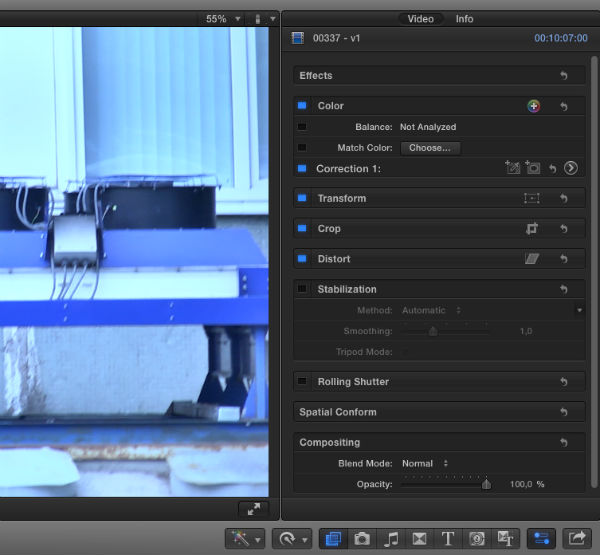Click the Match Color Choose button
600x555 pixels.
coord(429,148)
